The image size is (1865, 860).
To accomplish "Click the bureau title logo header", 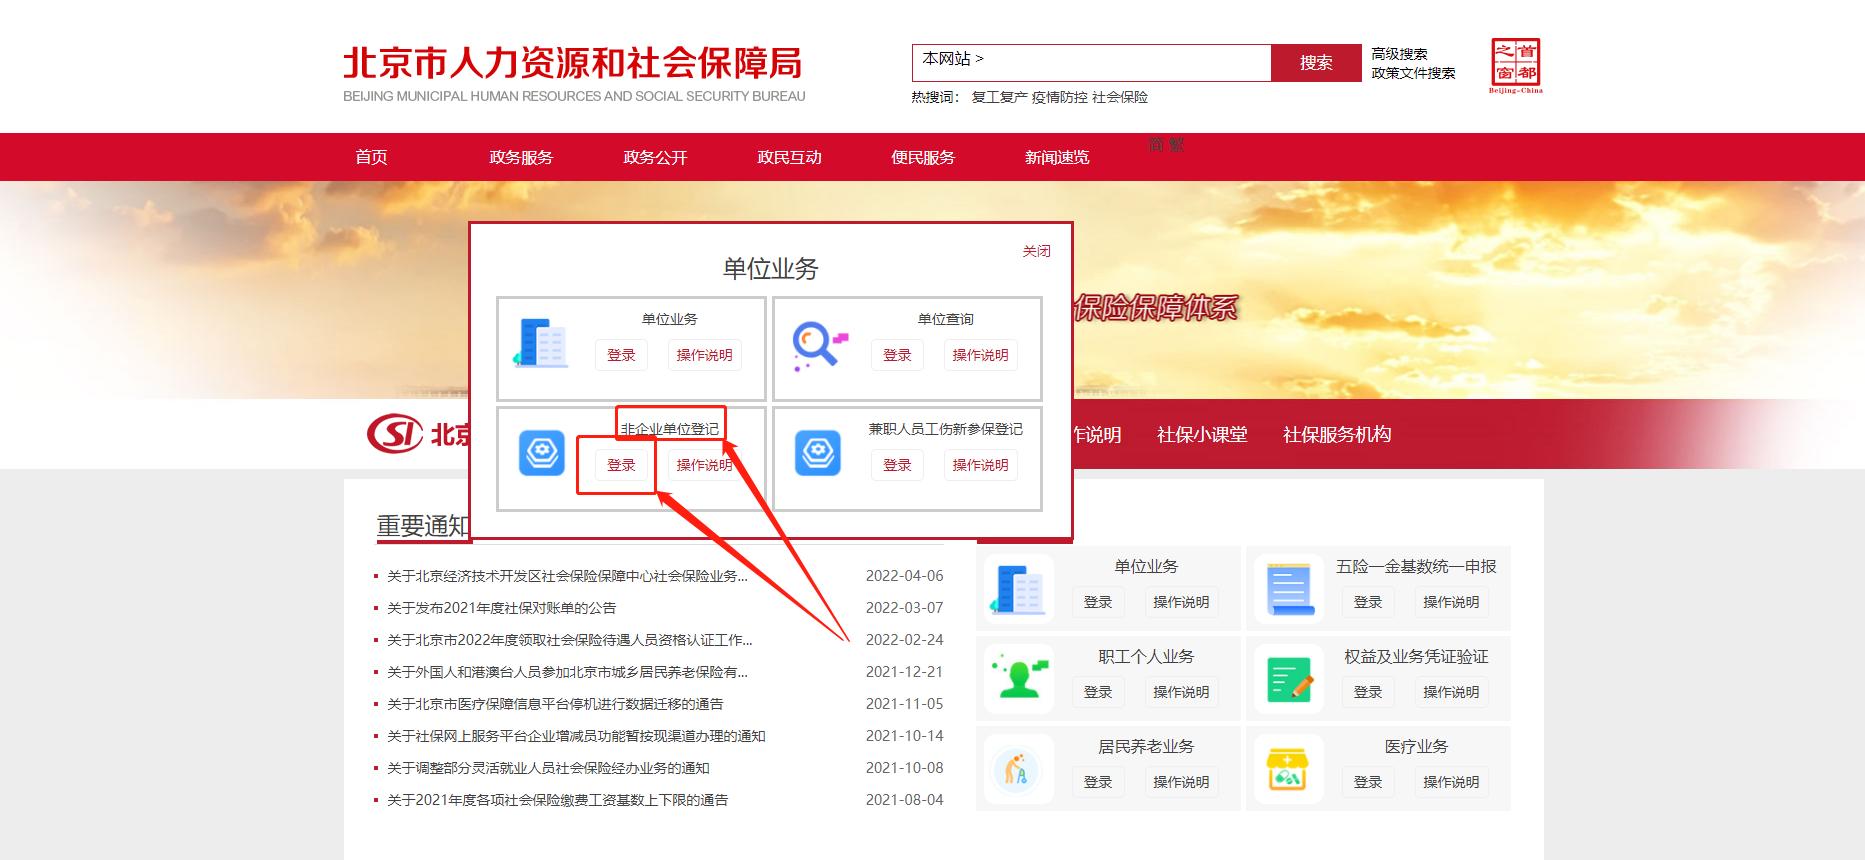I will tap(574, 74).
